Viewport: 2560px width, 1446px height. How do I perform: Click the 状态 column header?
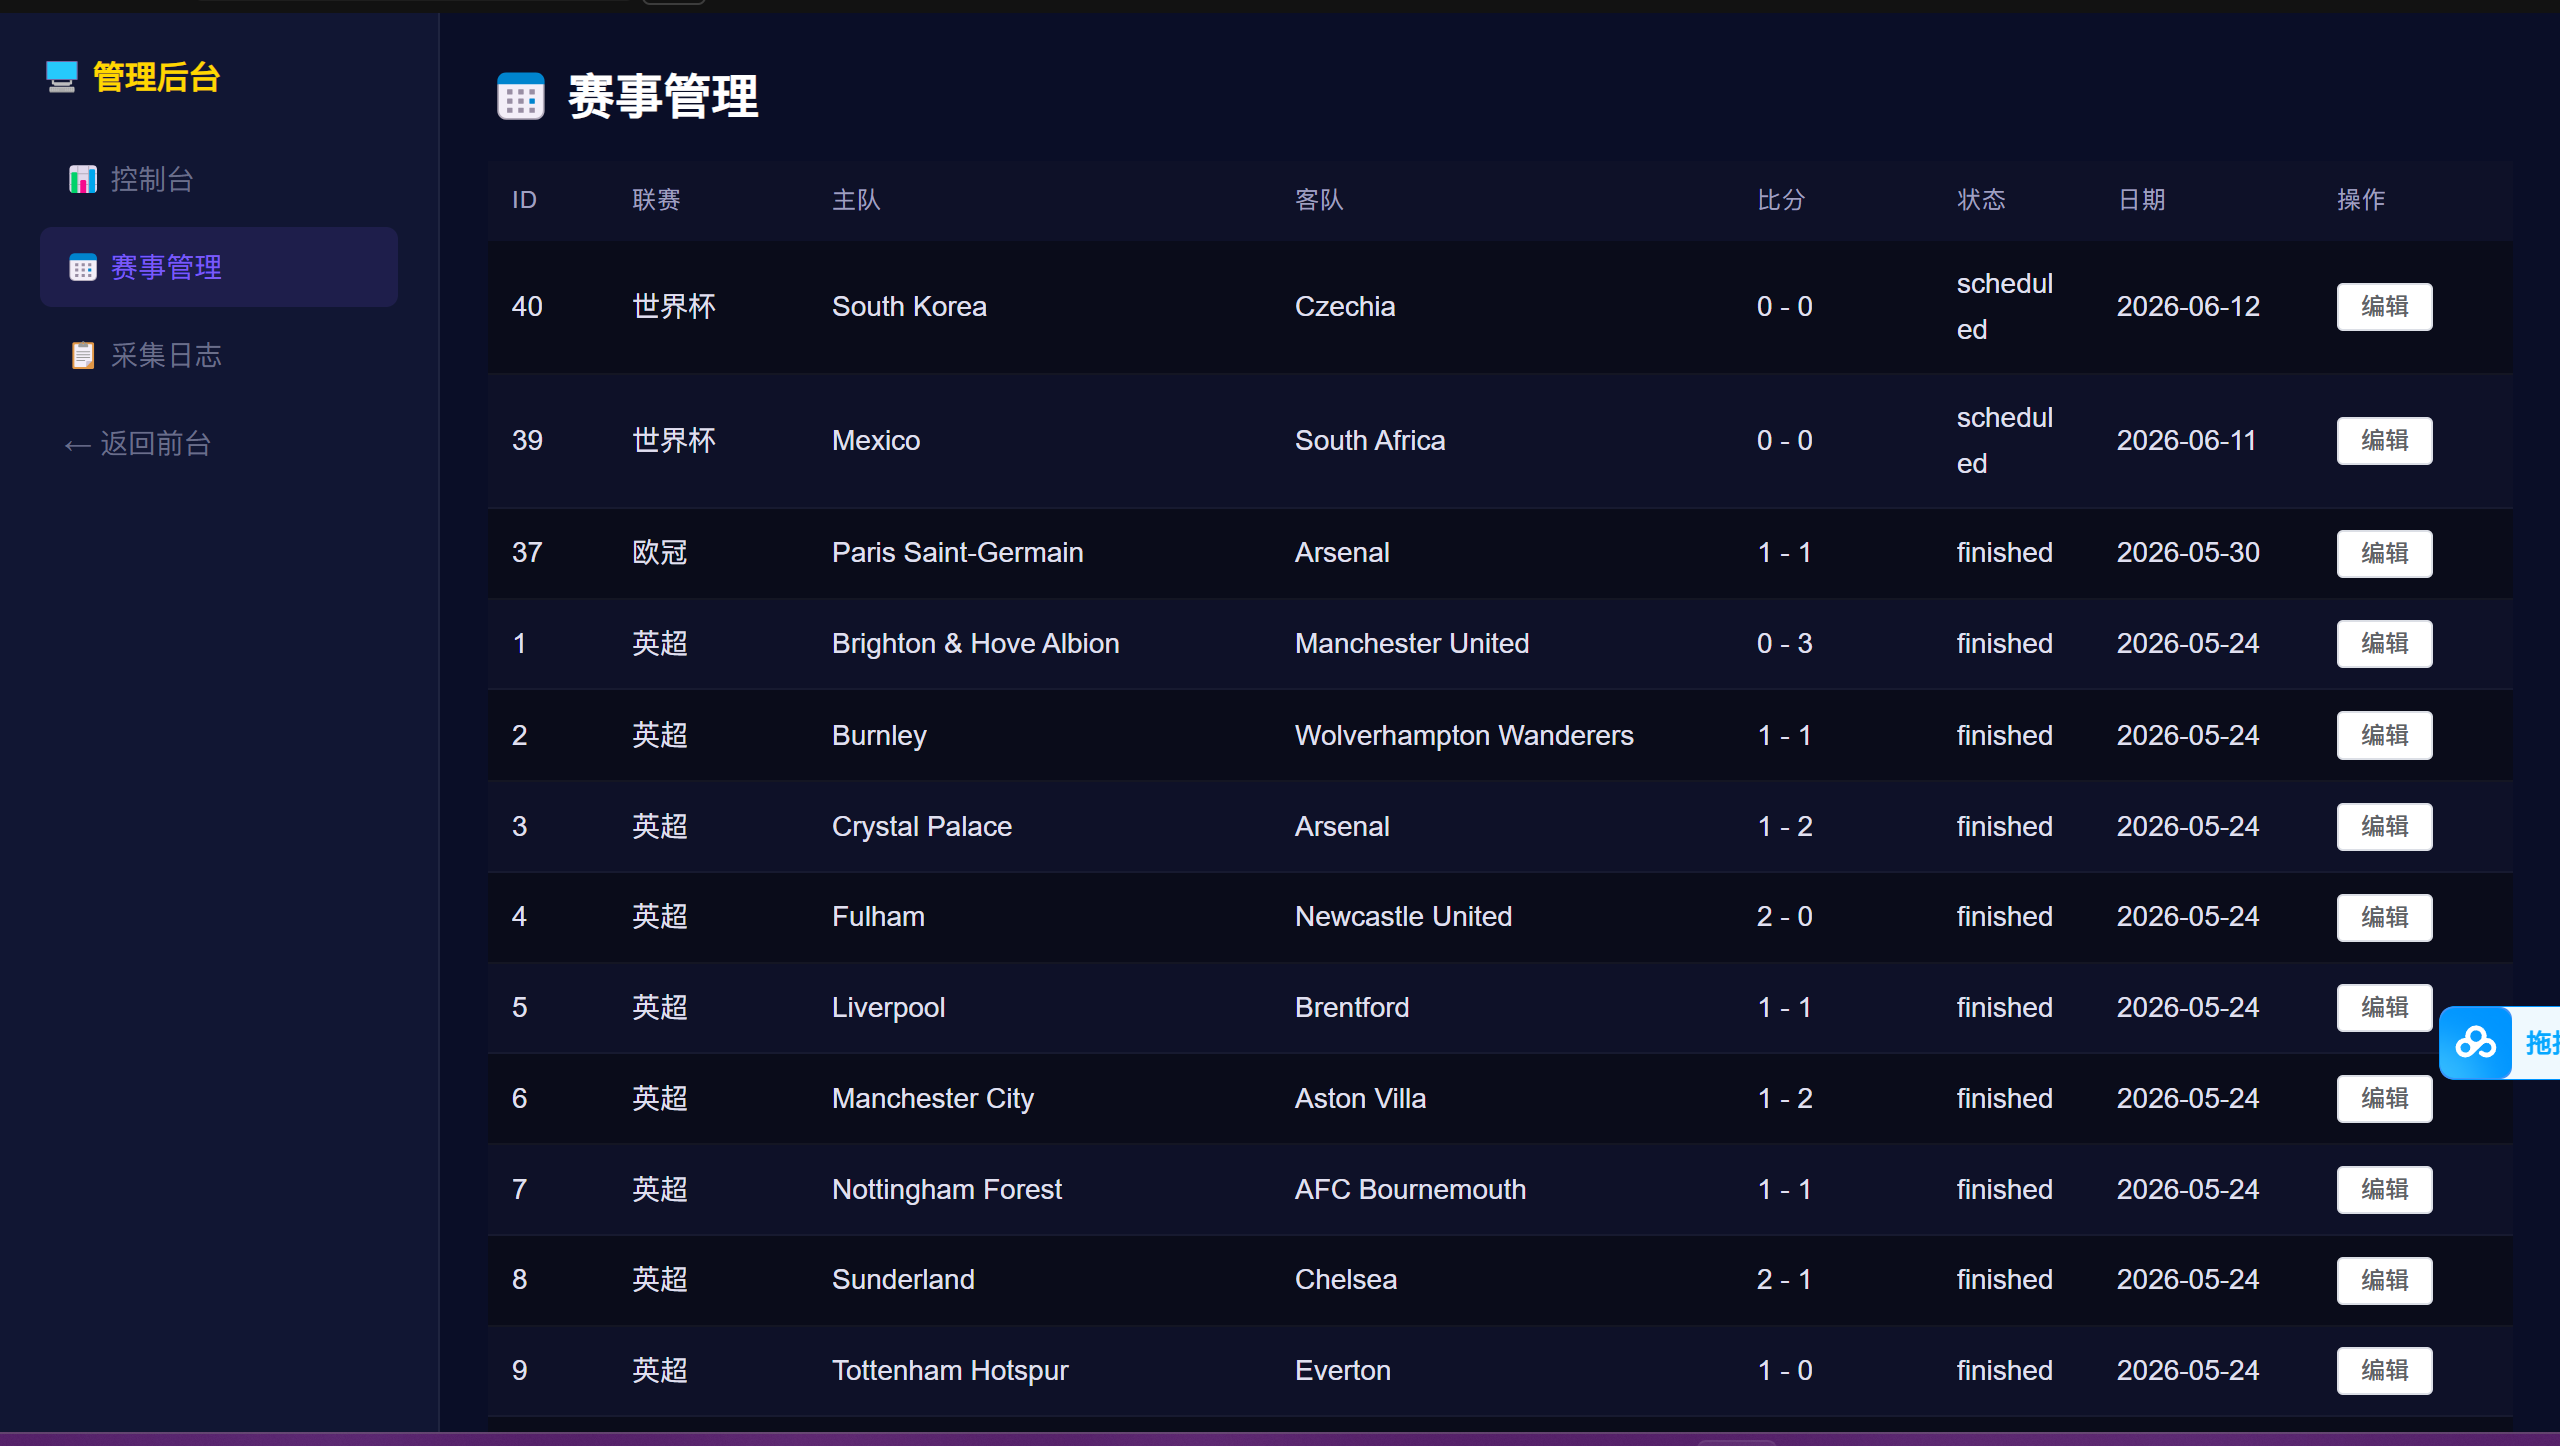(1981, 200)
